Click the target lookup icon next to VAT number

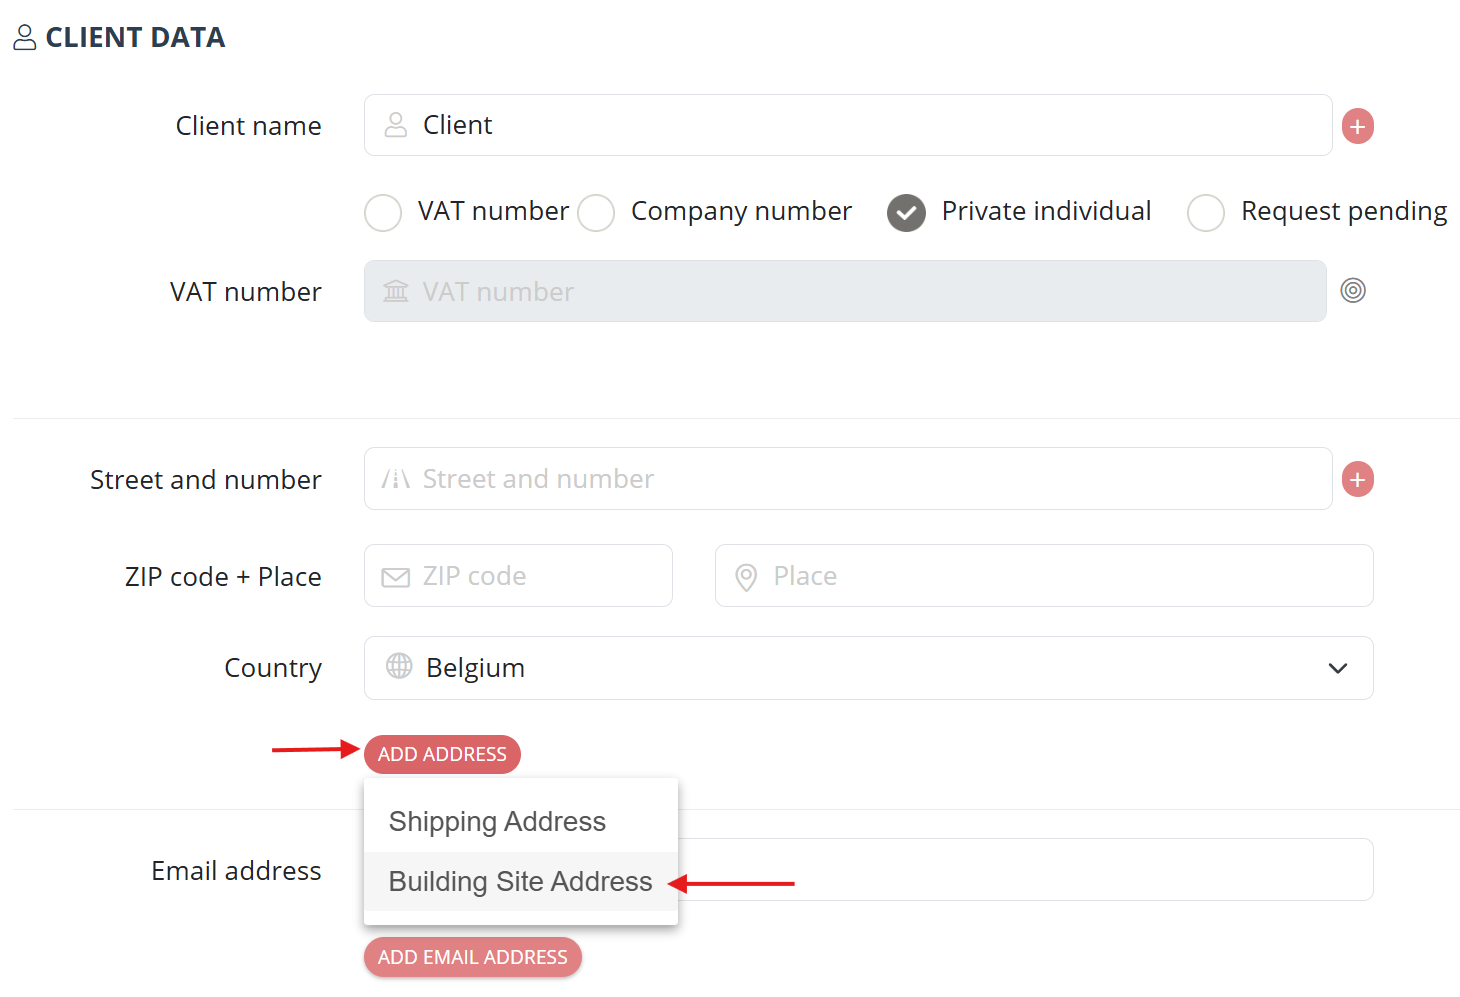[x=1353, y=290]
